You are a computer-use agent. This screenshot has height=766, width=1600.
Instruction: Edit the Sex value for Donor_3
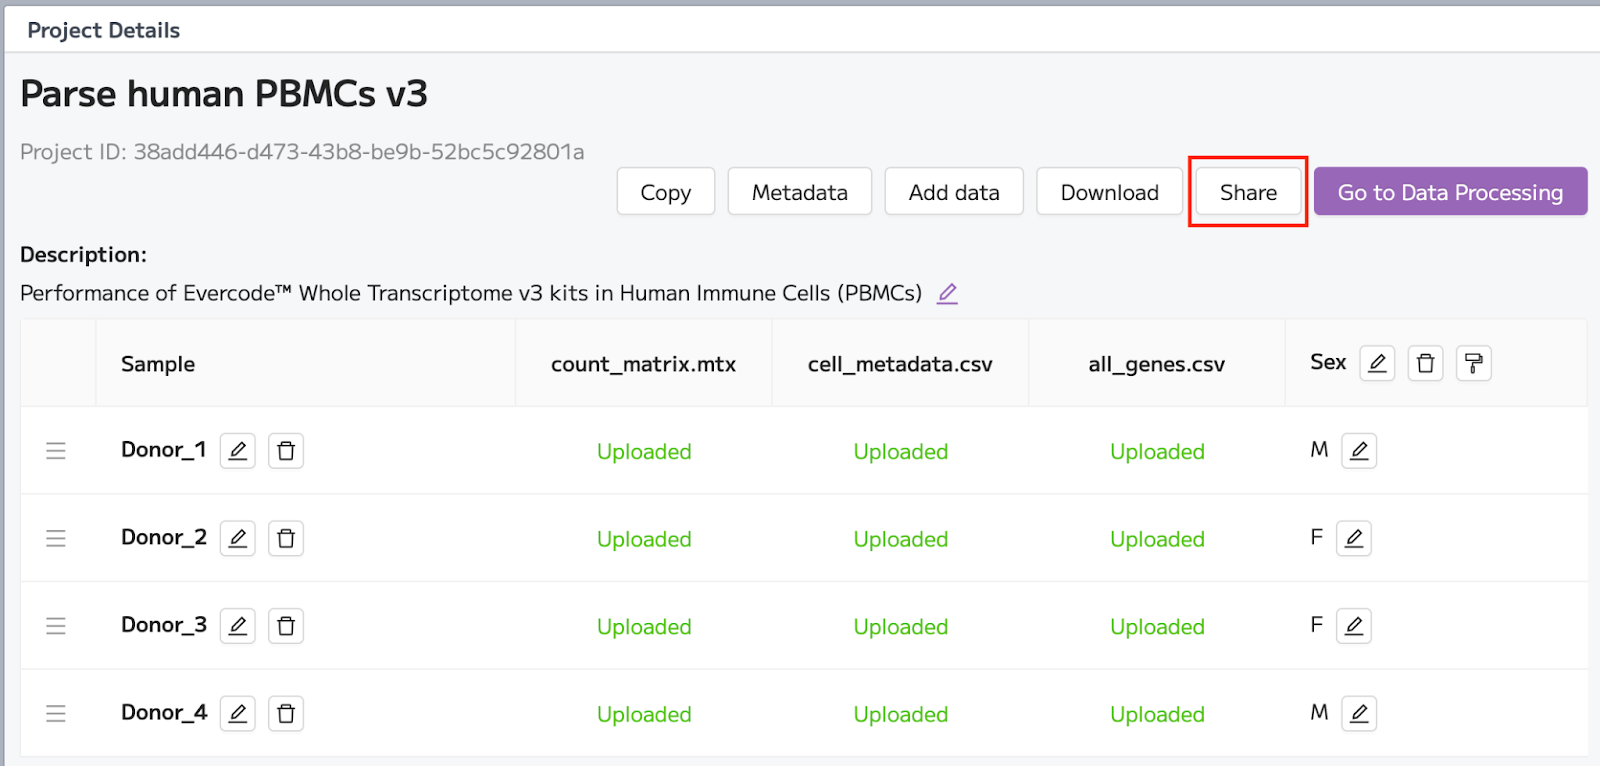click(x=1354, y=626)
